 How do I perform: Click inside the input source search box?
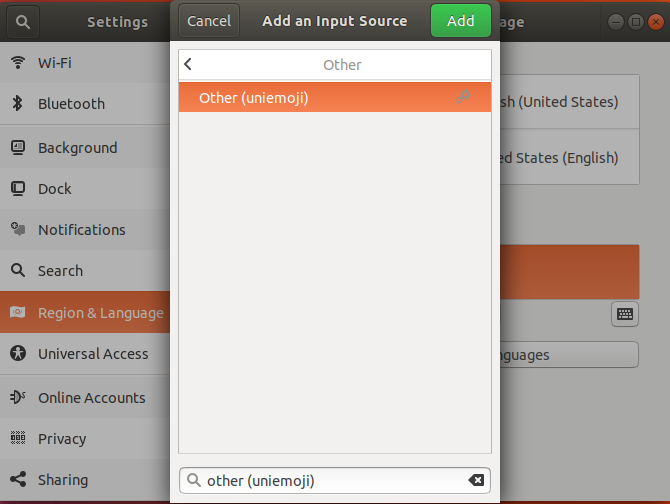click(x=330, y=481)
